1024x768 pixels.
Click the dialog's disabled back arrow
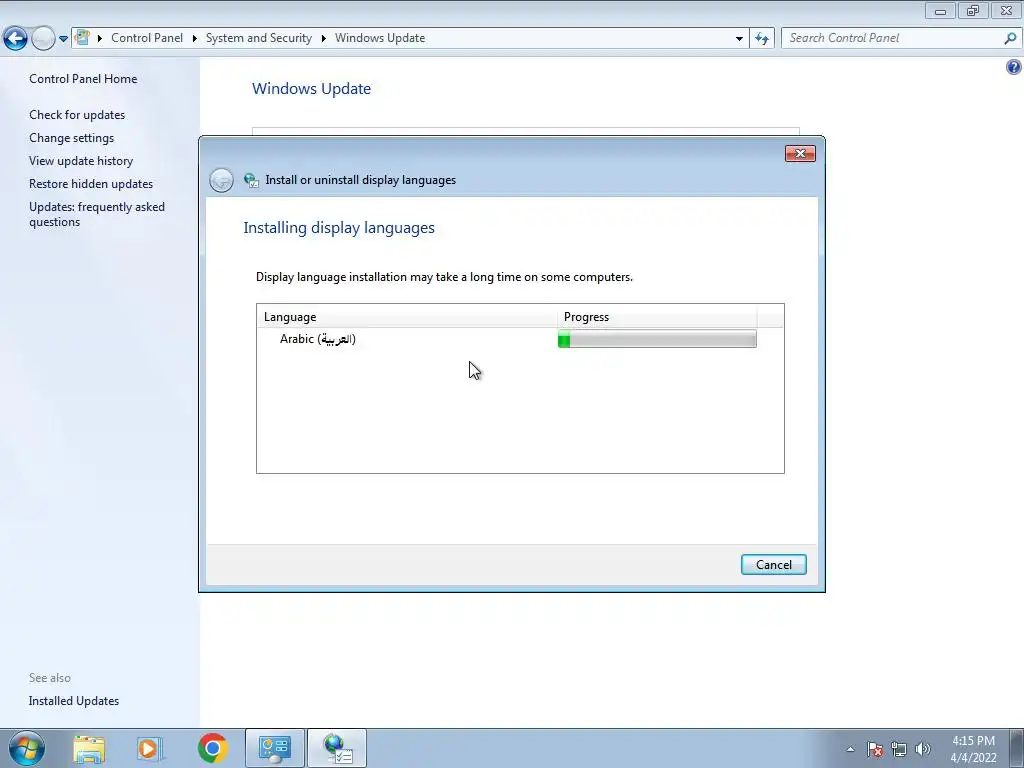click(x=221, y=180)
